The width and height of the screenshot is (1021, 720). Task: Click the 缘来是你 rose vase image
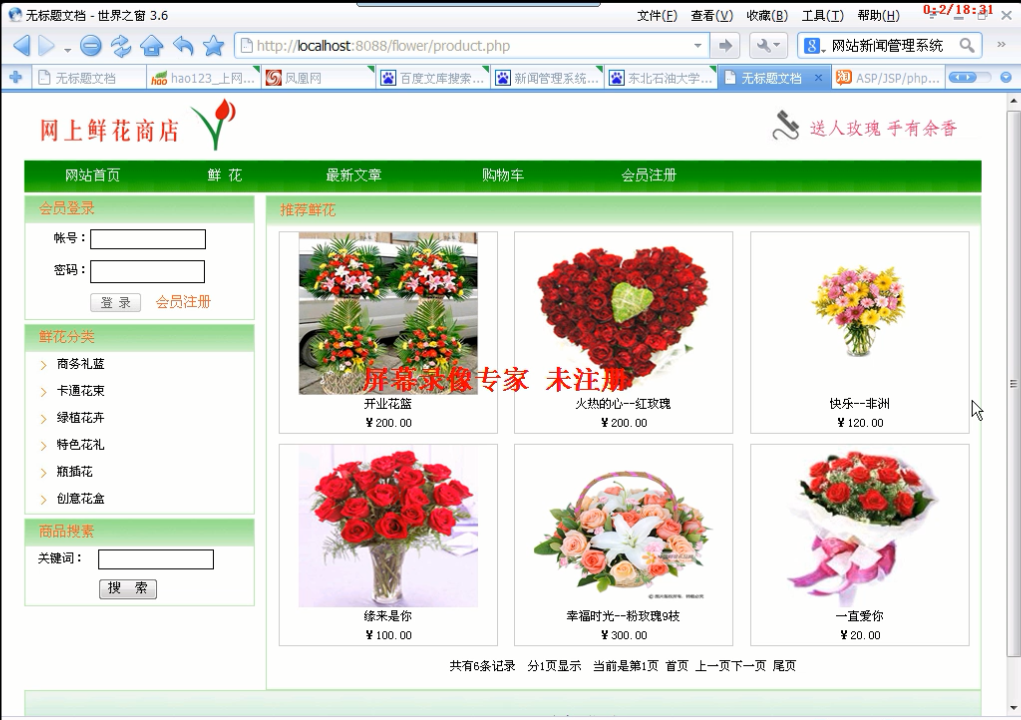pyautogui.click(x=388, y=526)
